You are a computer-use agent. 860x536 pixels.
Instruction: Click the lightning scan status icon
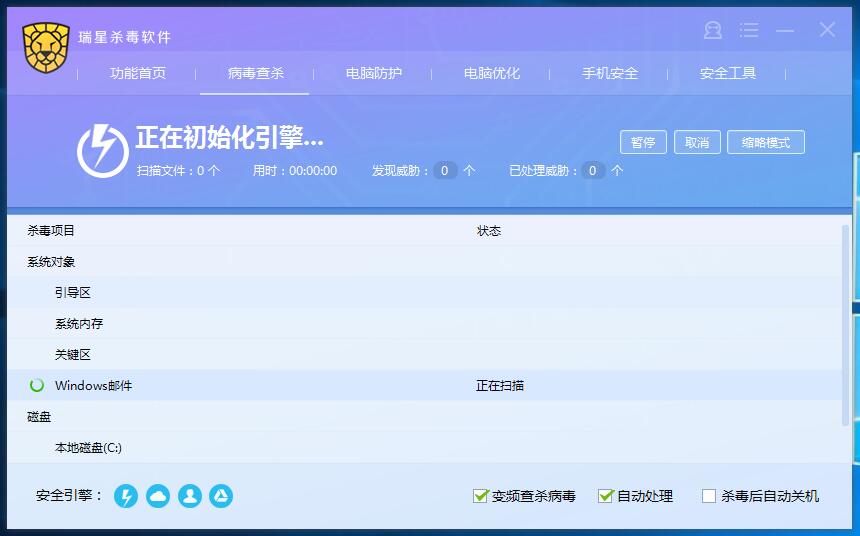(103, 150)
